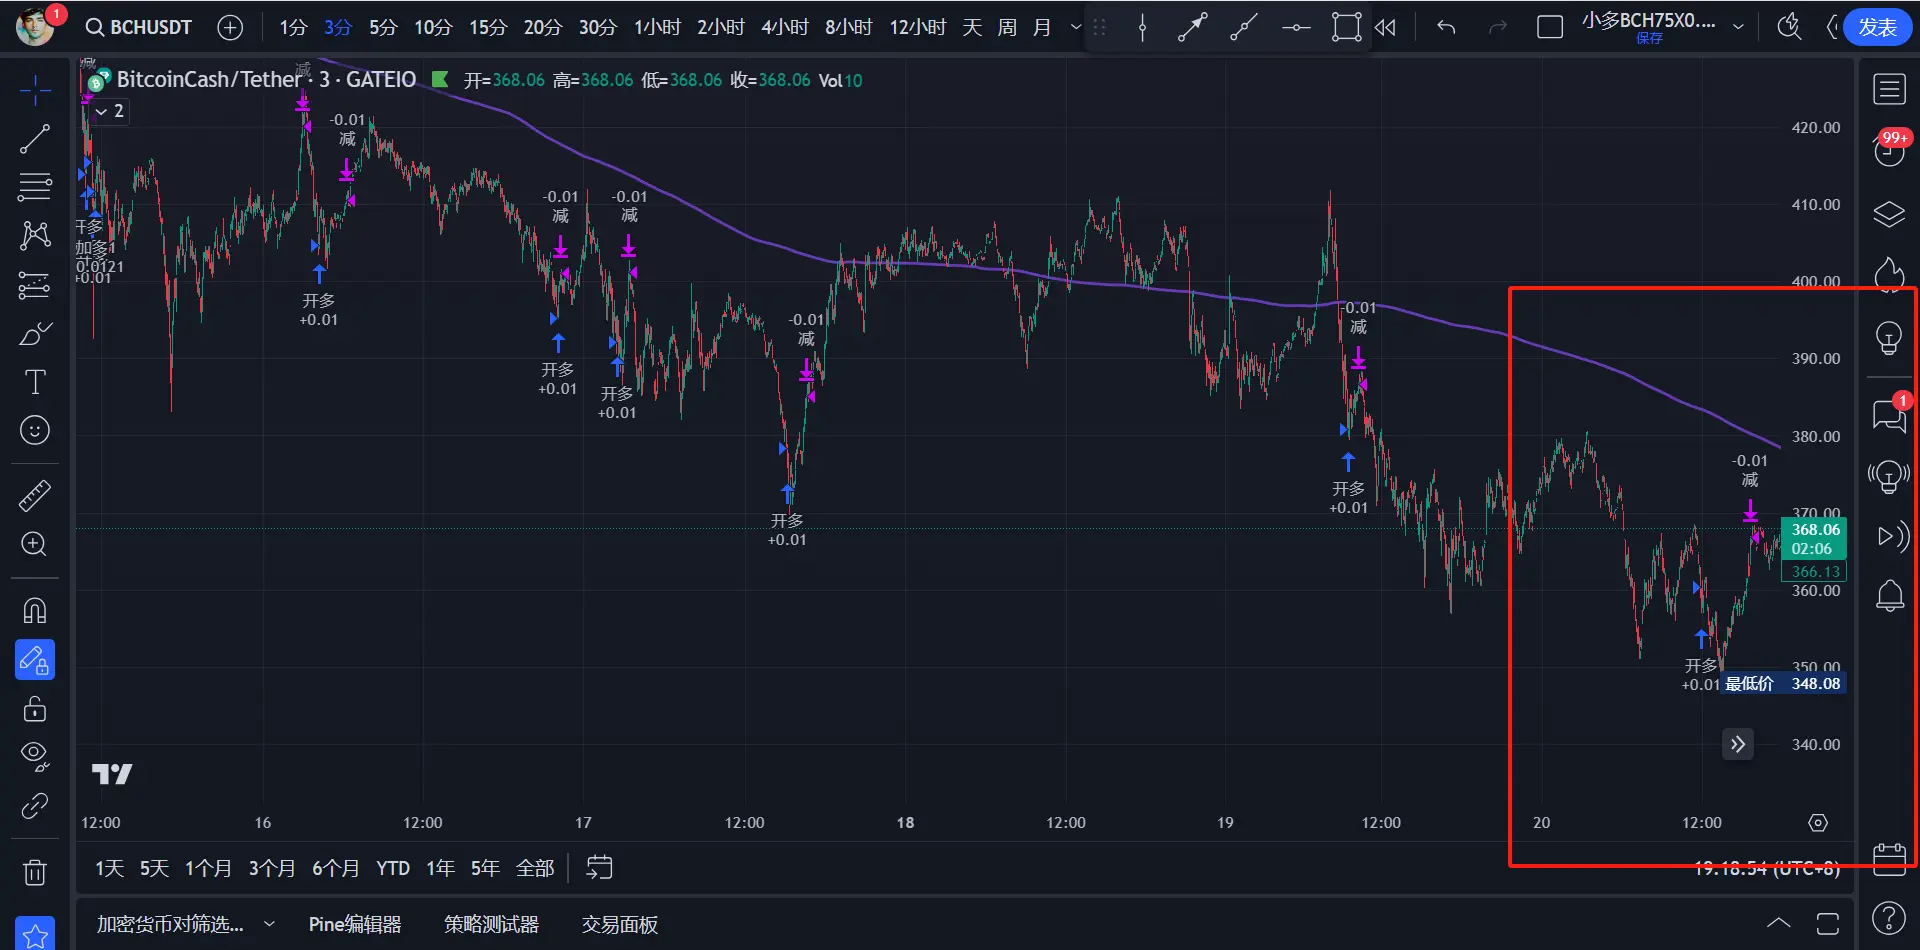
Task: Select the ruler measure tool
Action: point(35,496)
